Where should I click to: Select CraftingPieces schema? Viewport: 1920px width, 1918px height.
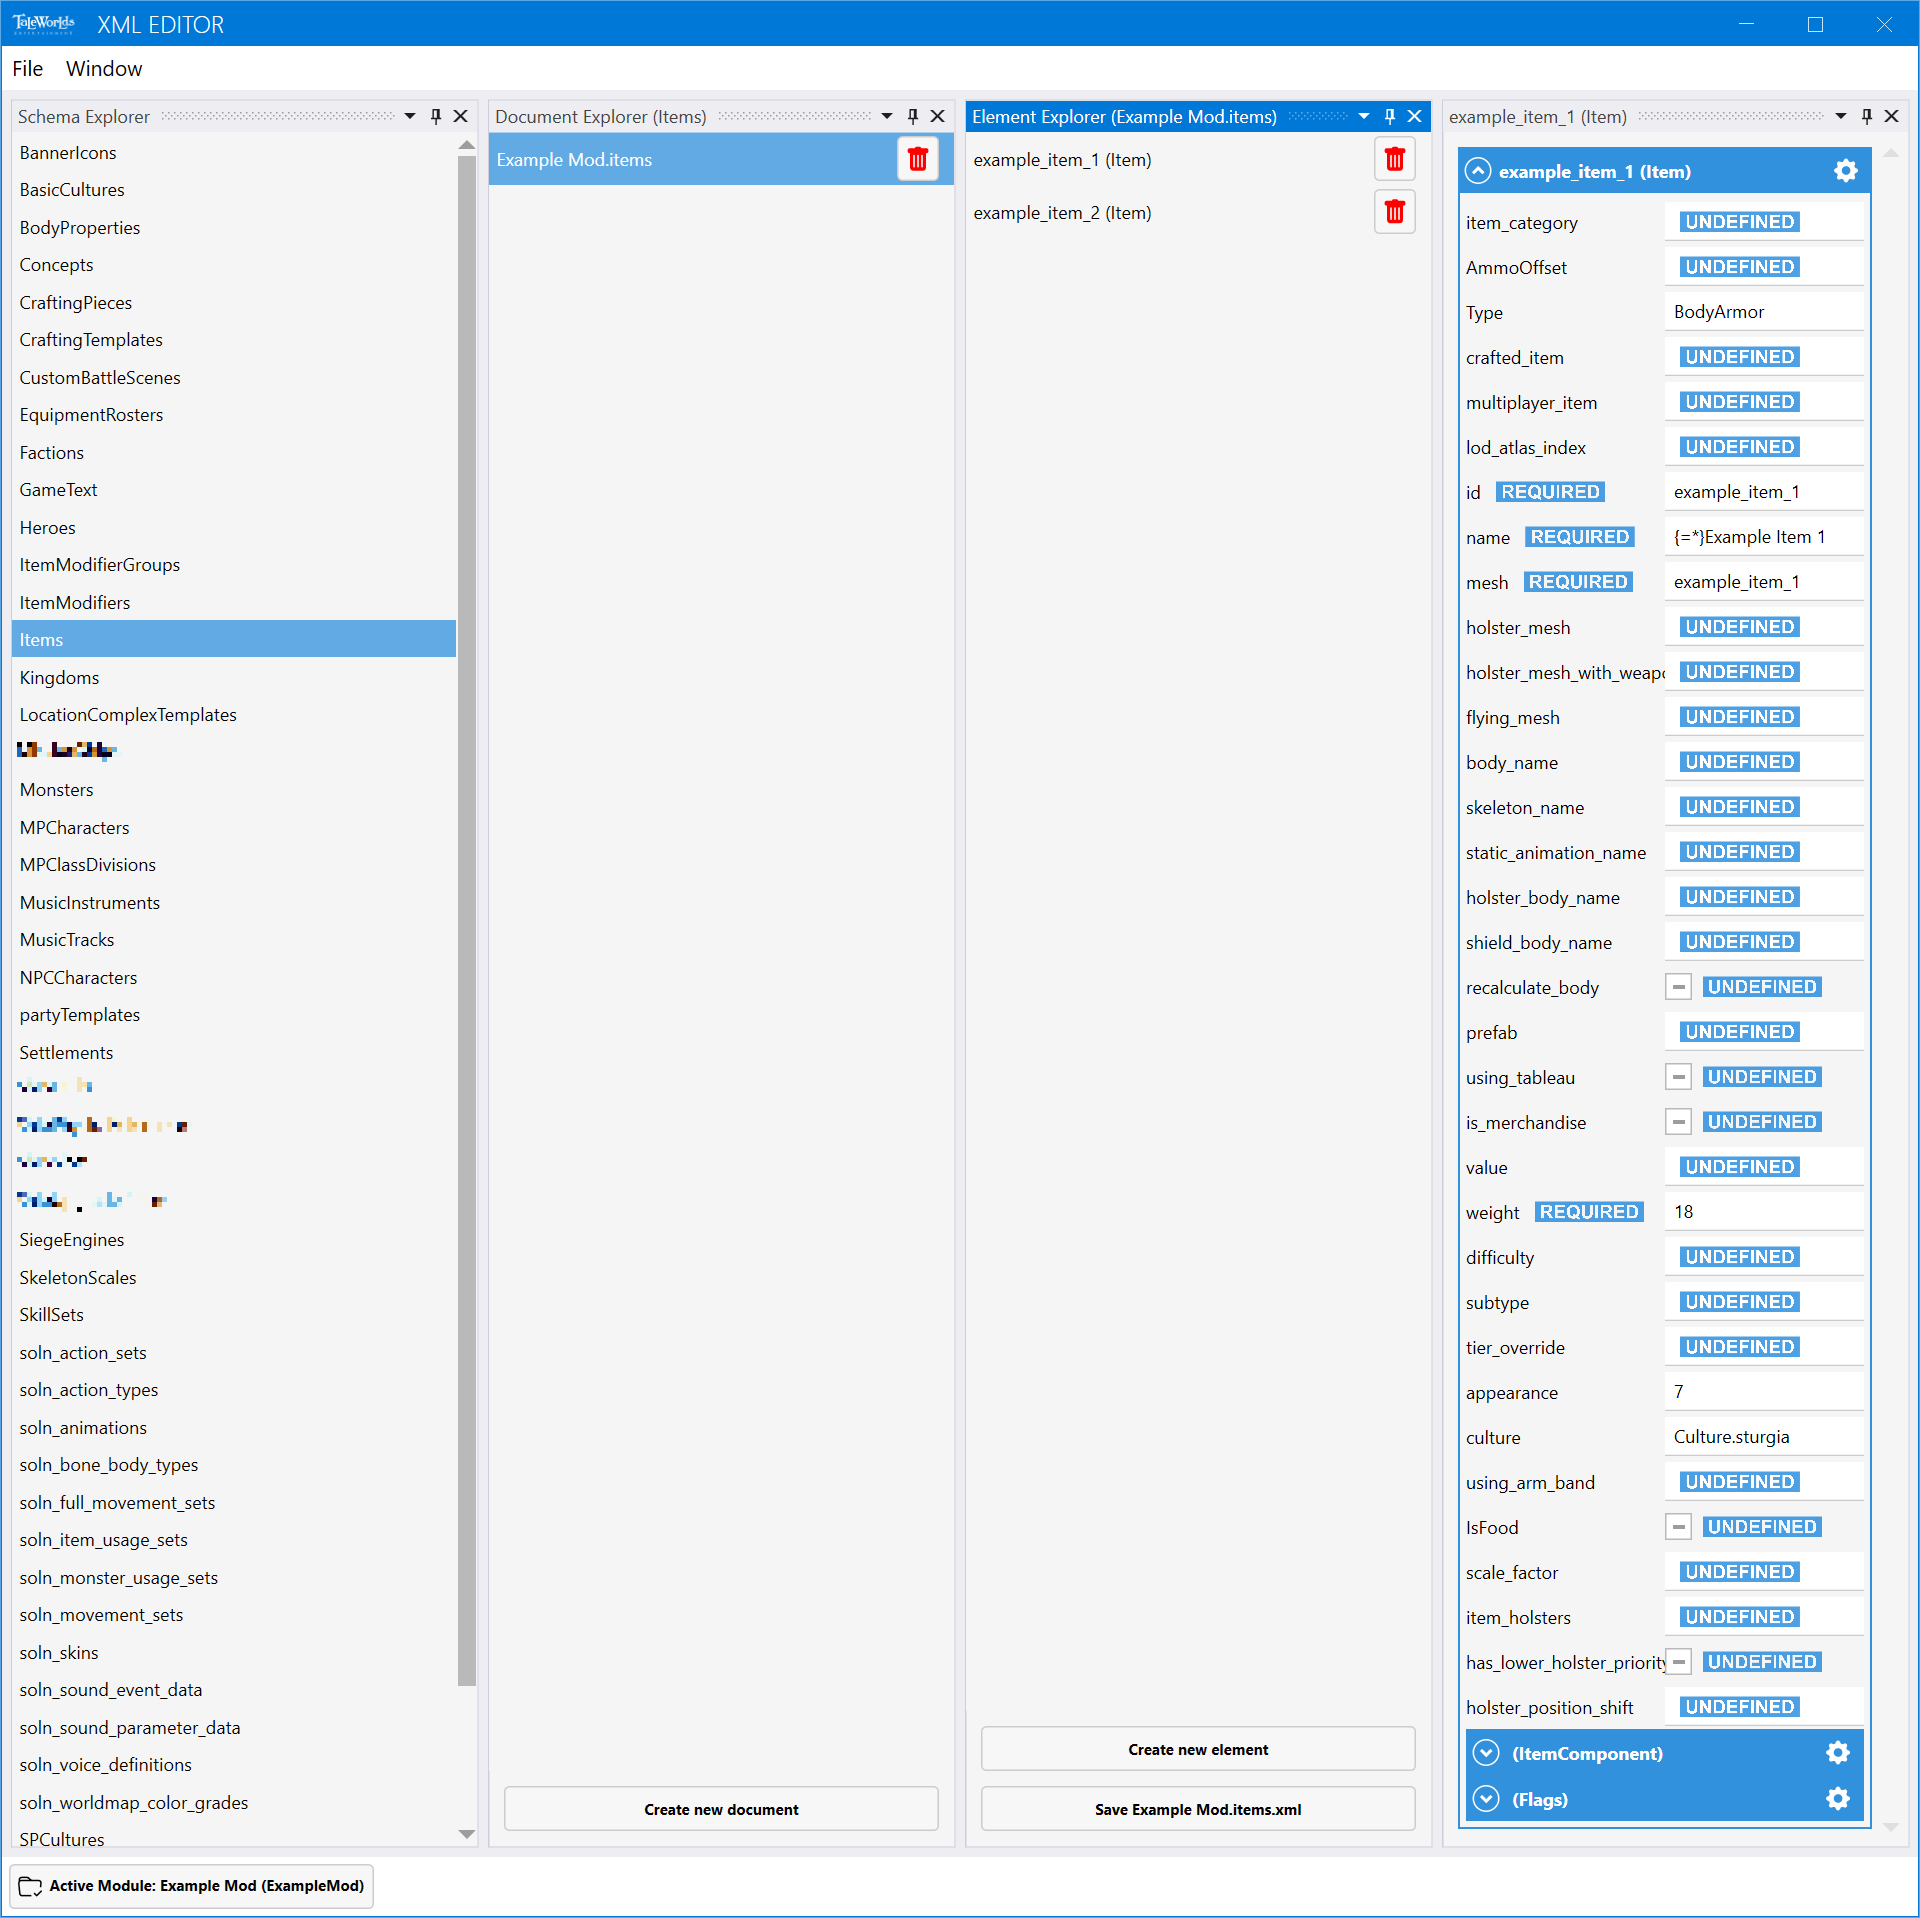pyautogui.click(x=234, y=302)
